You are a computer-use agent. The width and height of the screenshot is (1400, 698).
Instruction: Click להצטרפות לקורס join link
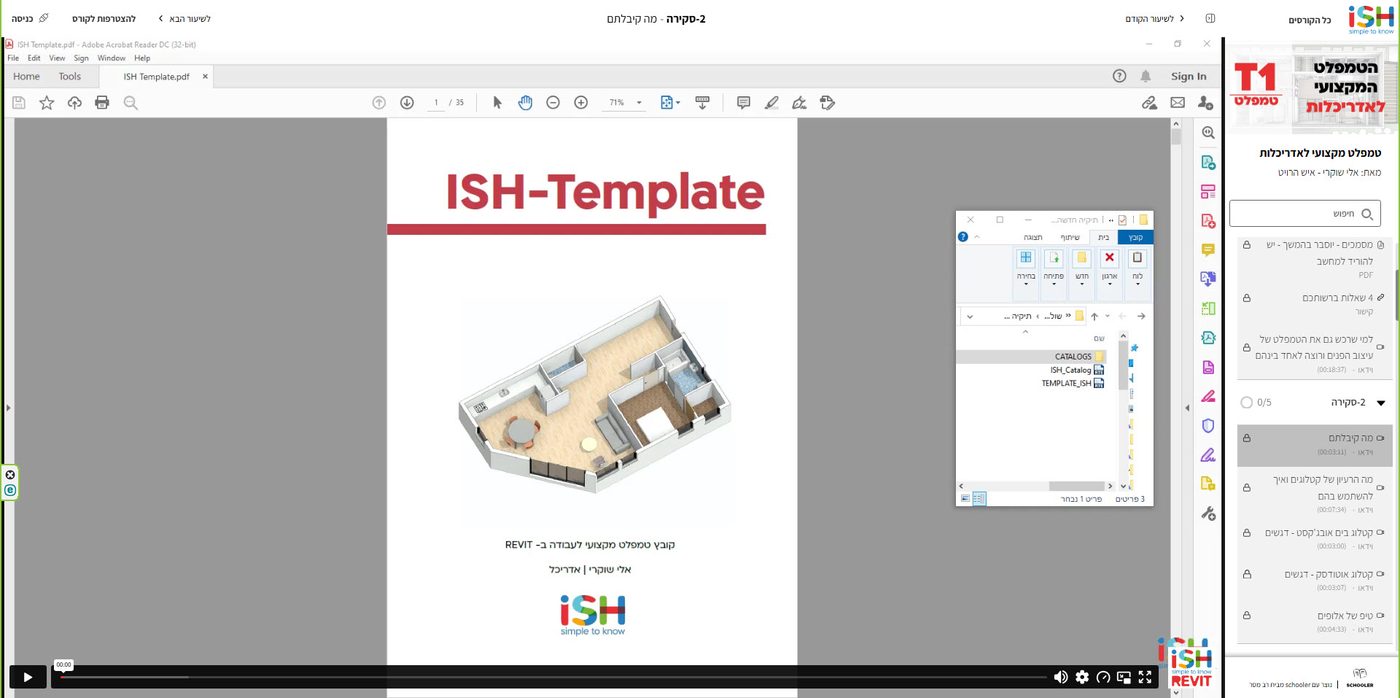103,18
